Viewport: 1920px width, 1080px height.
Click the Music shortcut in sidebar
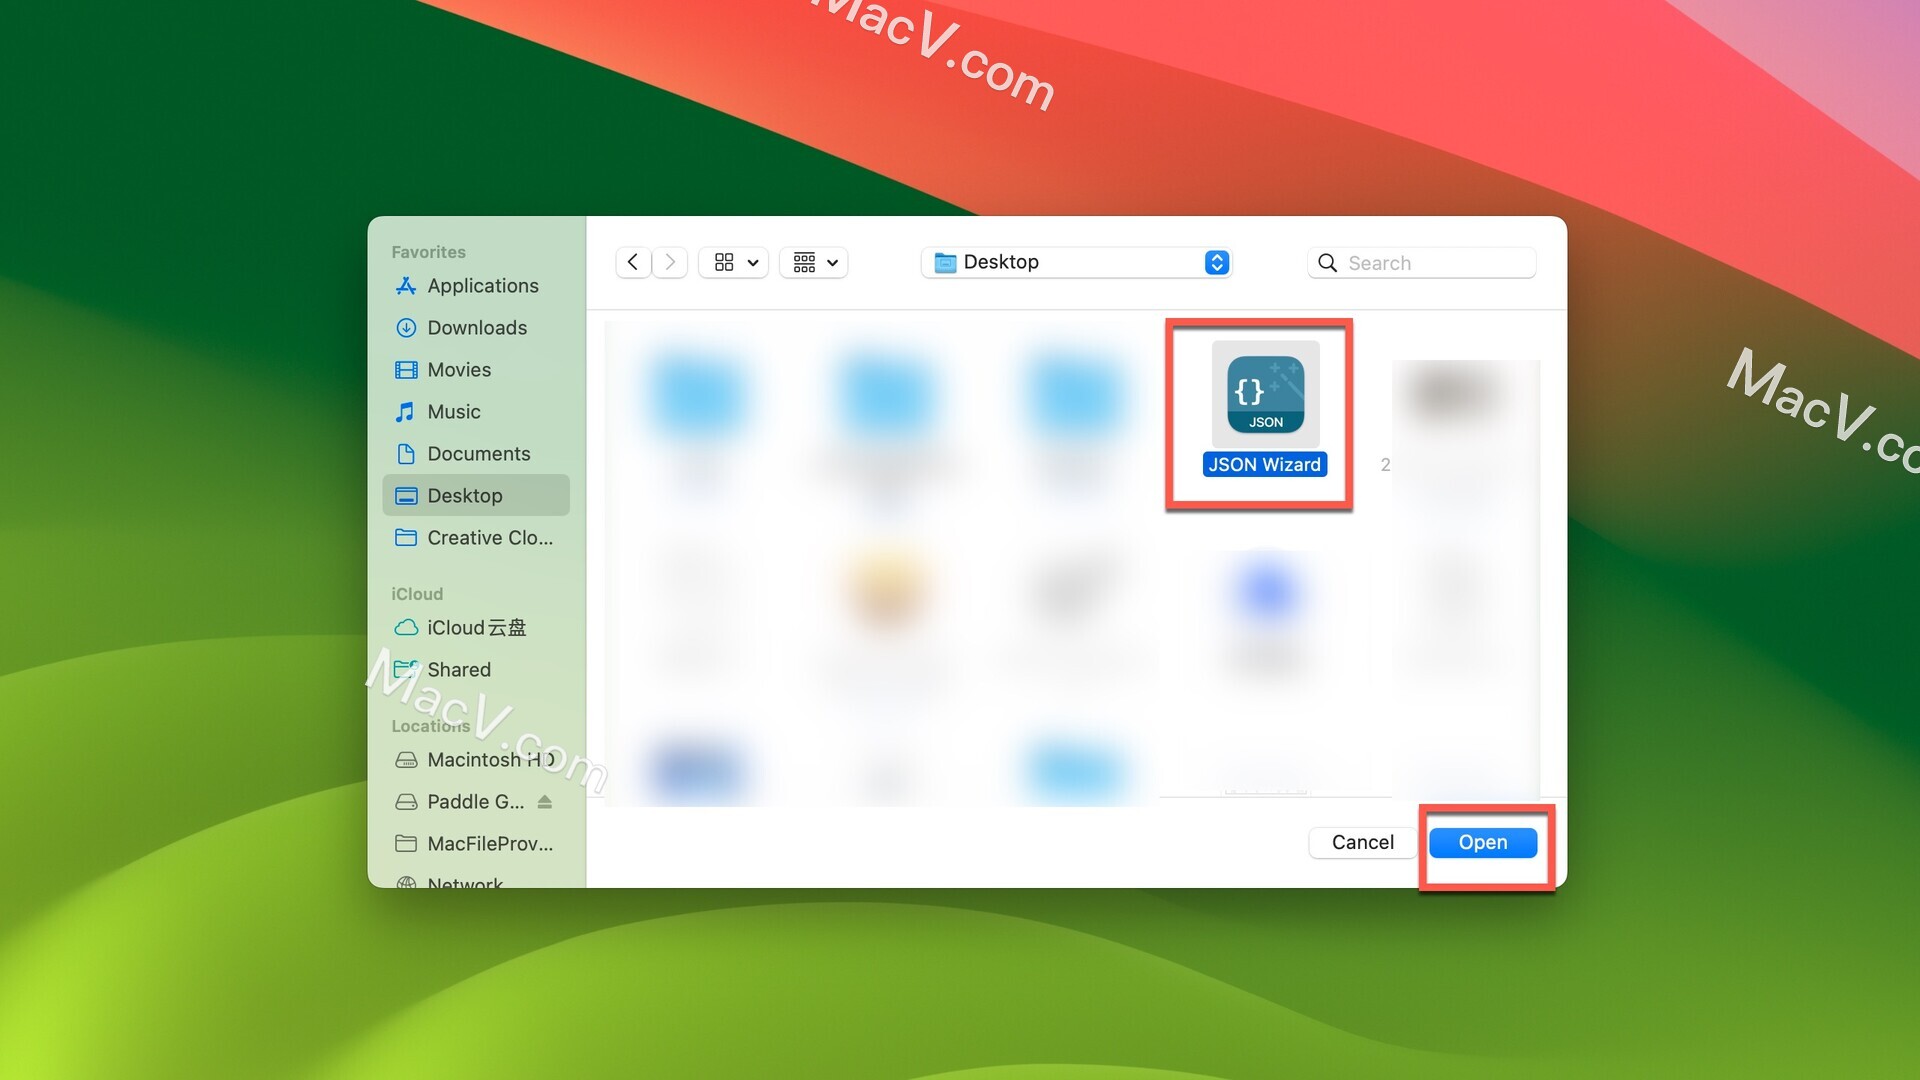click(454, 411)
